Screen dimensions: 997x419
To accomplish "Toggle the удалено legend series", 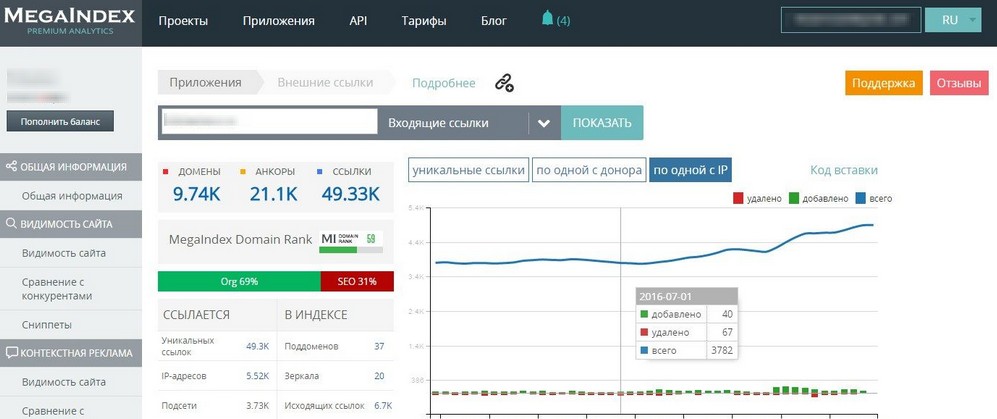I will [x=757, y=198].
